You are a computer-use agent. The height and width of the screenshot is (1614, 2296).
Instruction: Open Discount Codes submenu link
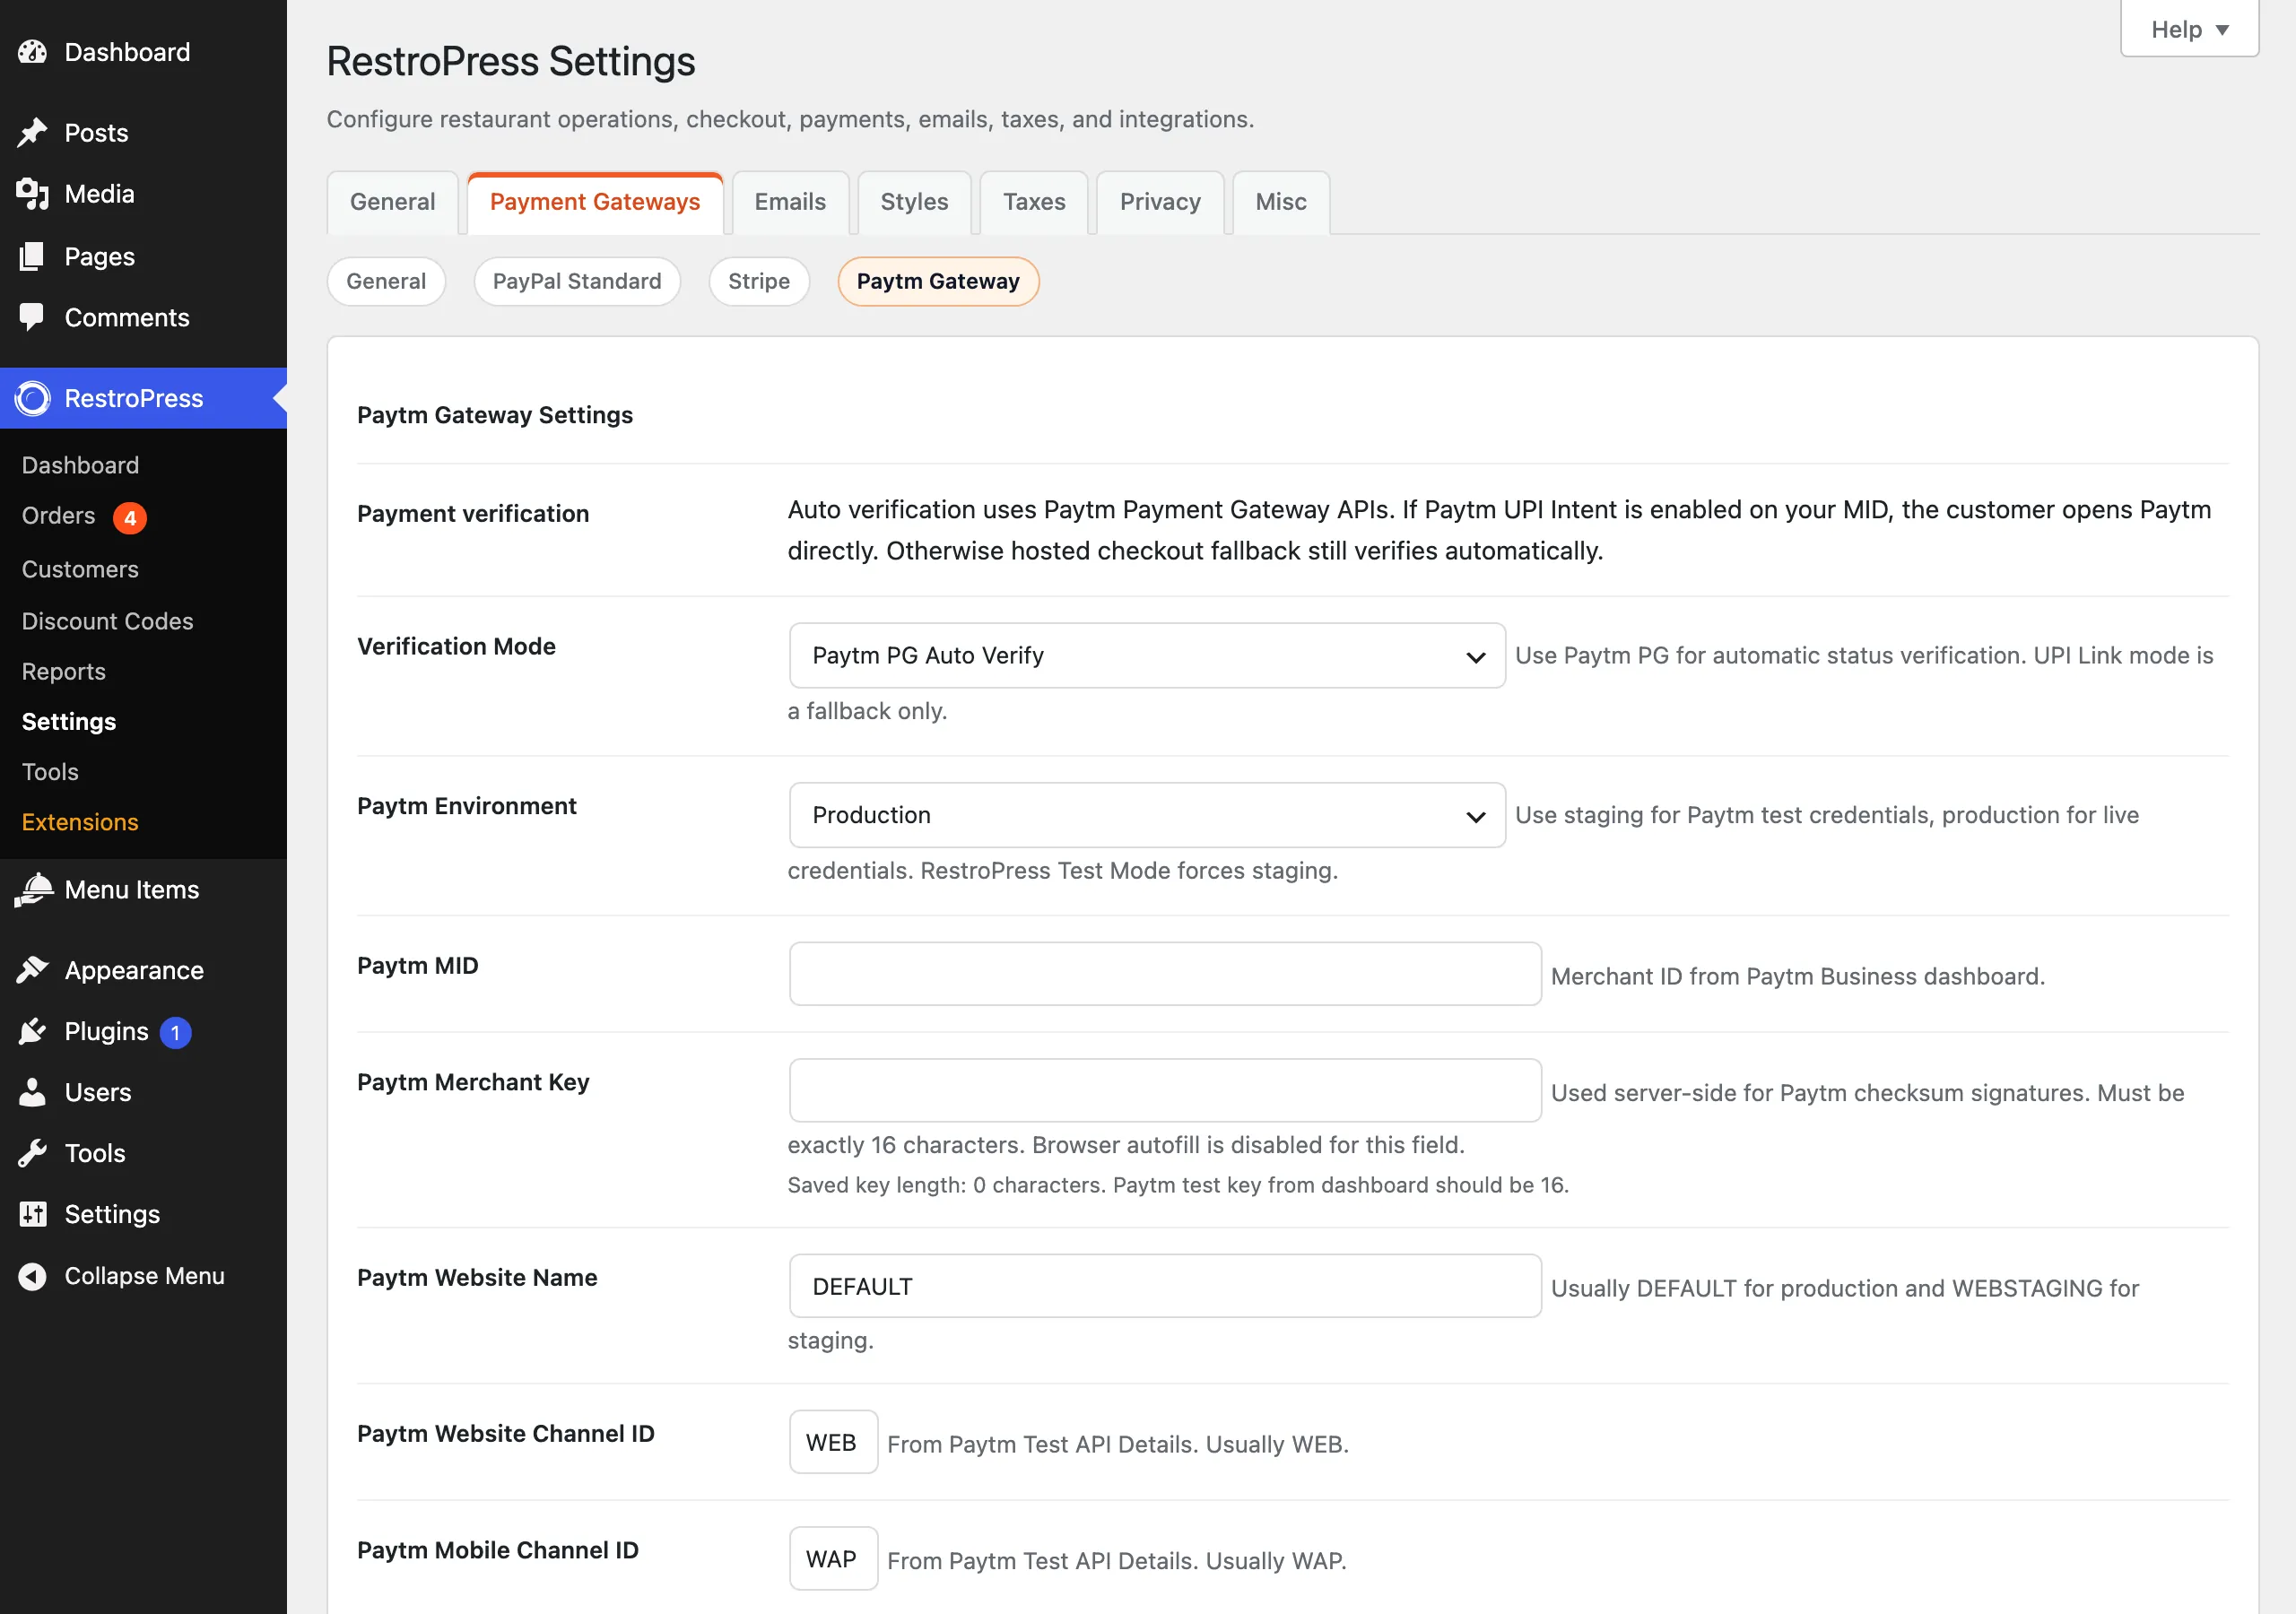[107, 621]
